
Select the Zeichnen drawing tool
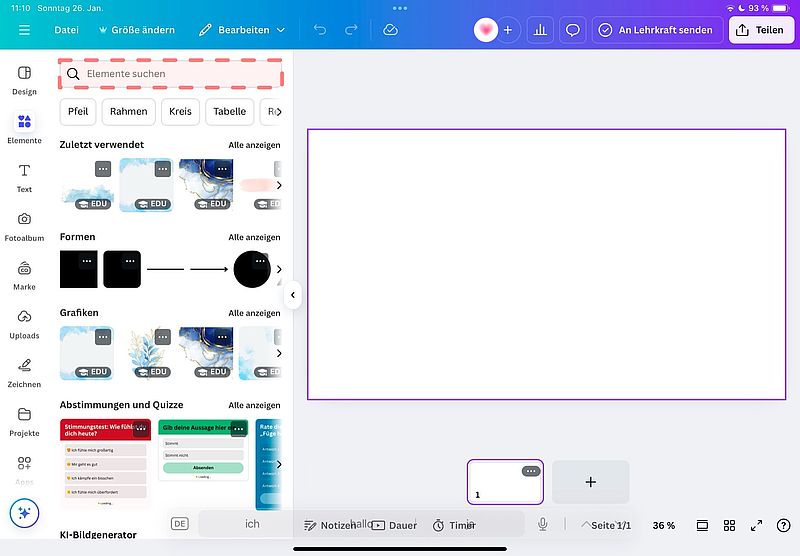(24, 372)
